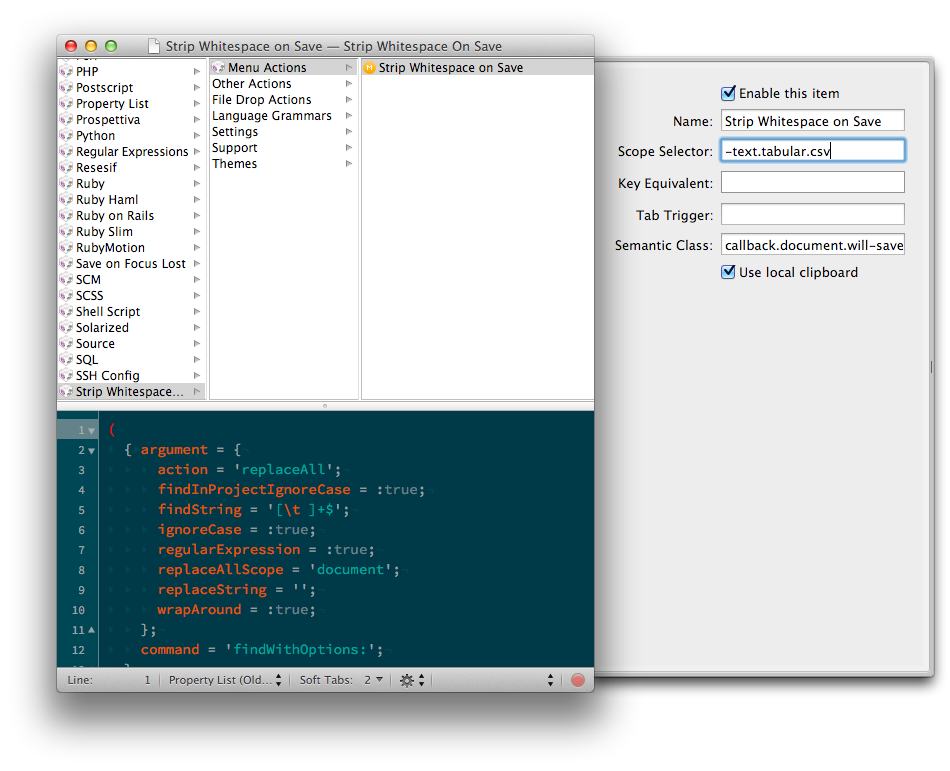Click the Python bundle icon
The width and height of the screenshot is (950, 771).
(x=66, y=136)
